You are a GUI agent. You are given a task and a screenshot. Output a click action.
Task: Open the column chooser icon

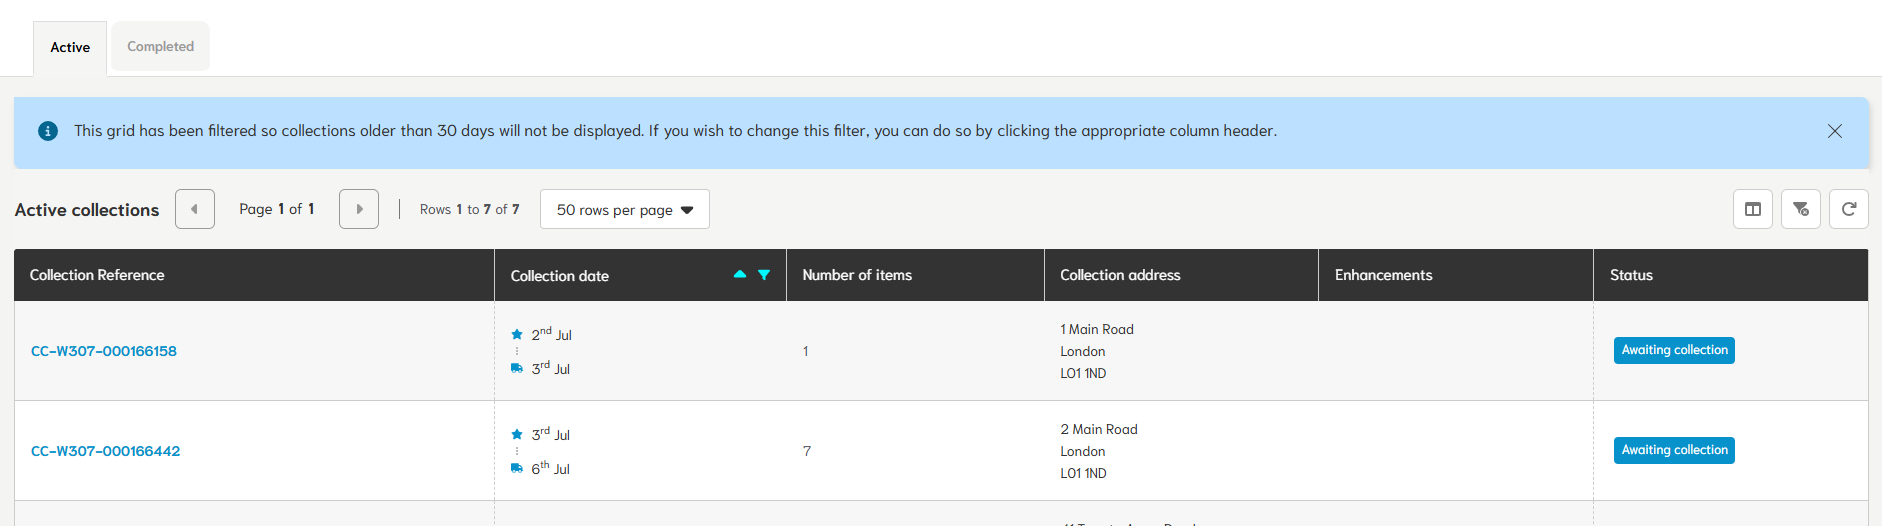(x=1753, y=209)
